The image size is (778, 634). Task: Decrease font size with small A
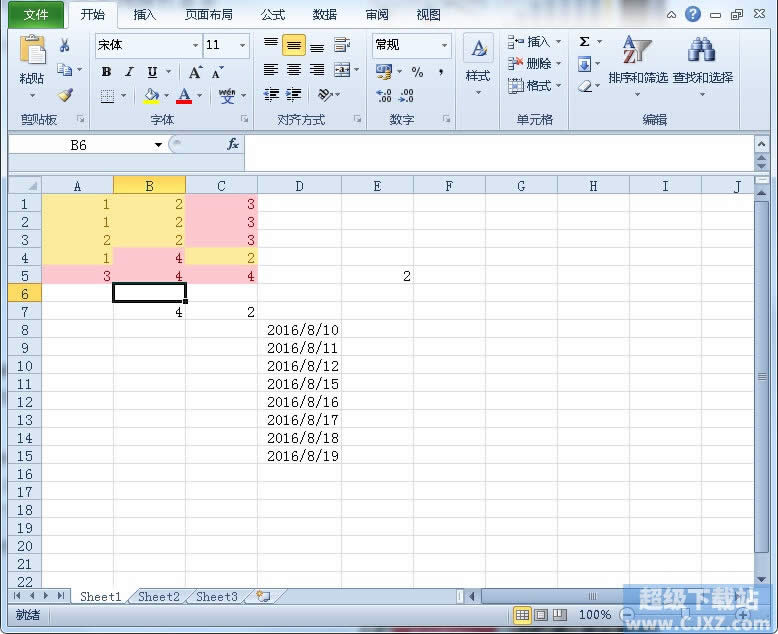(x=217, y=72)
